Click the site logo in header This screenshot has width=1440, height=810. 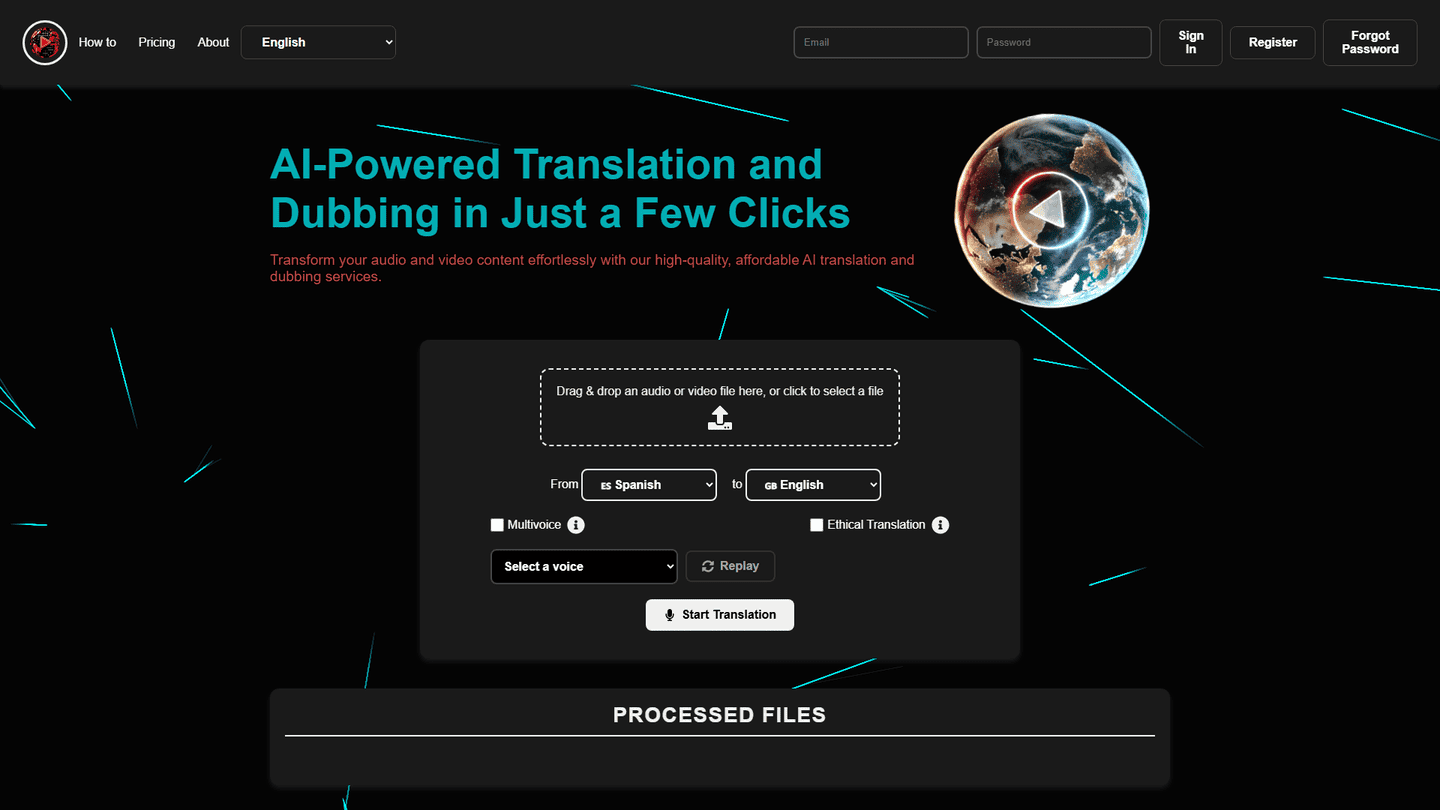click(x=45, y=43)
